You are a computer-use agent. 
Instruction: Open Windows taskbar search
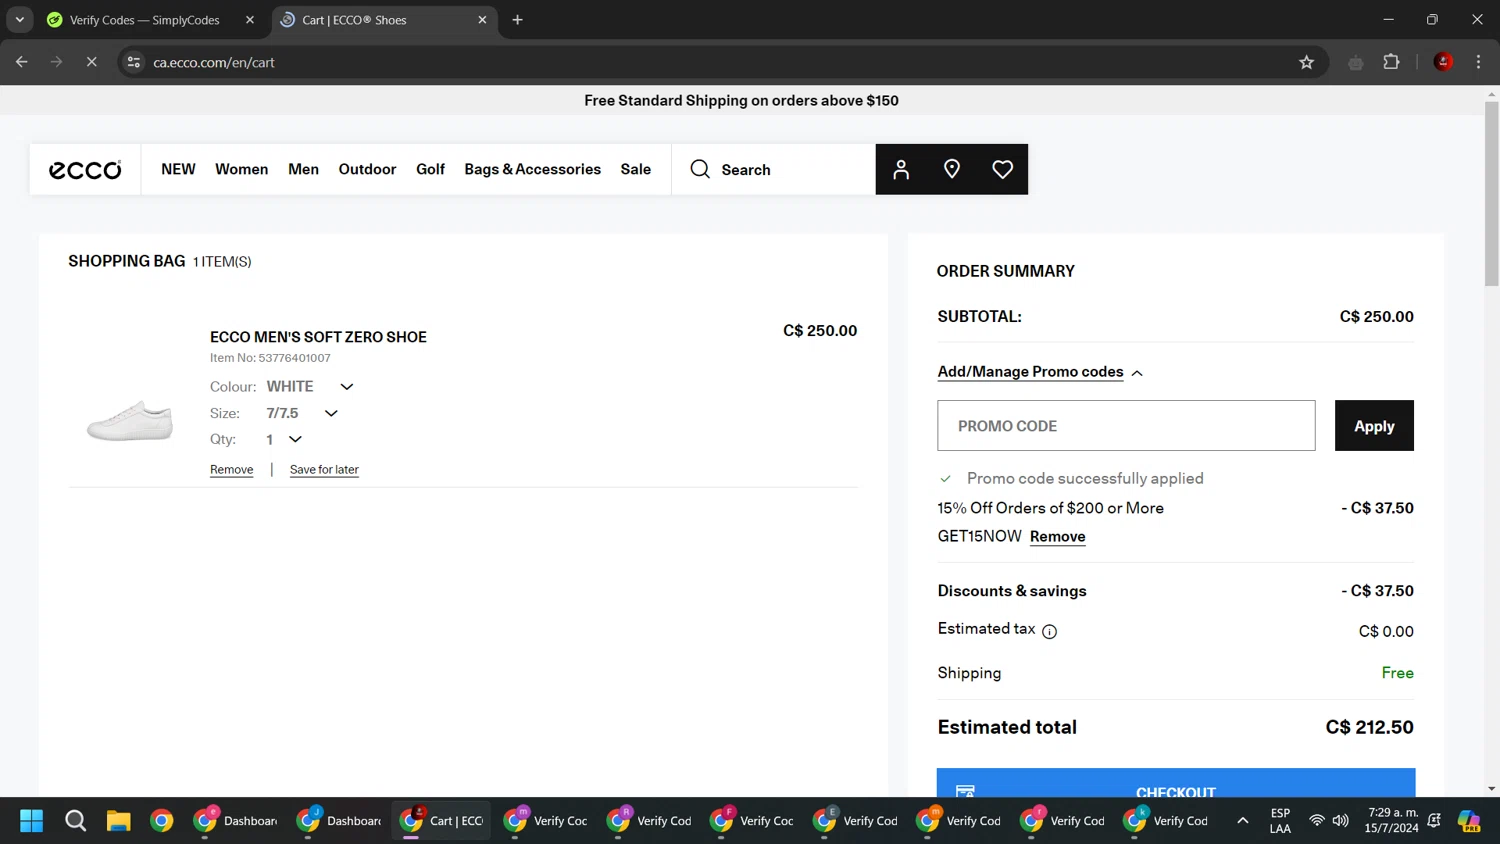coord(75,821)
